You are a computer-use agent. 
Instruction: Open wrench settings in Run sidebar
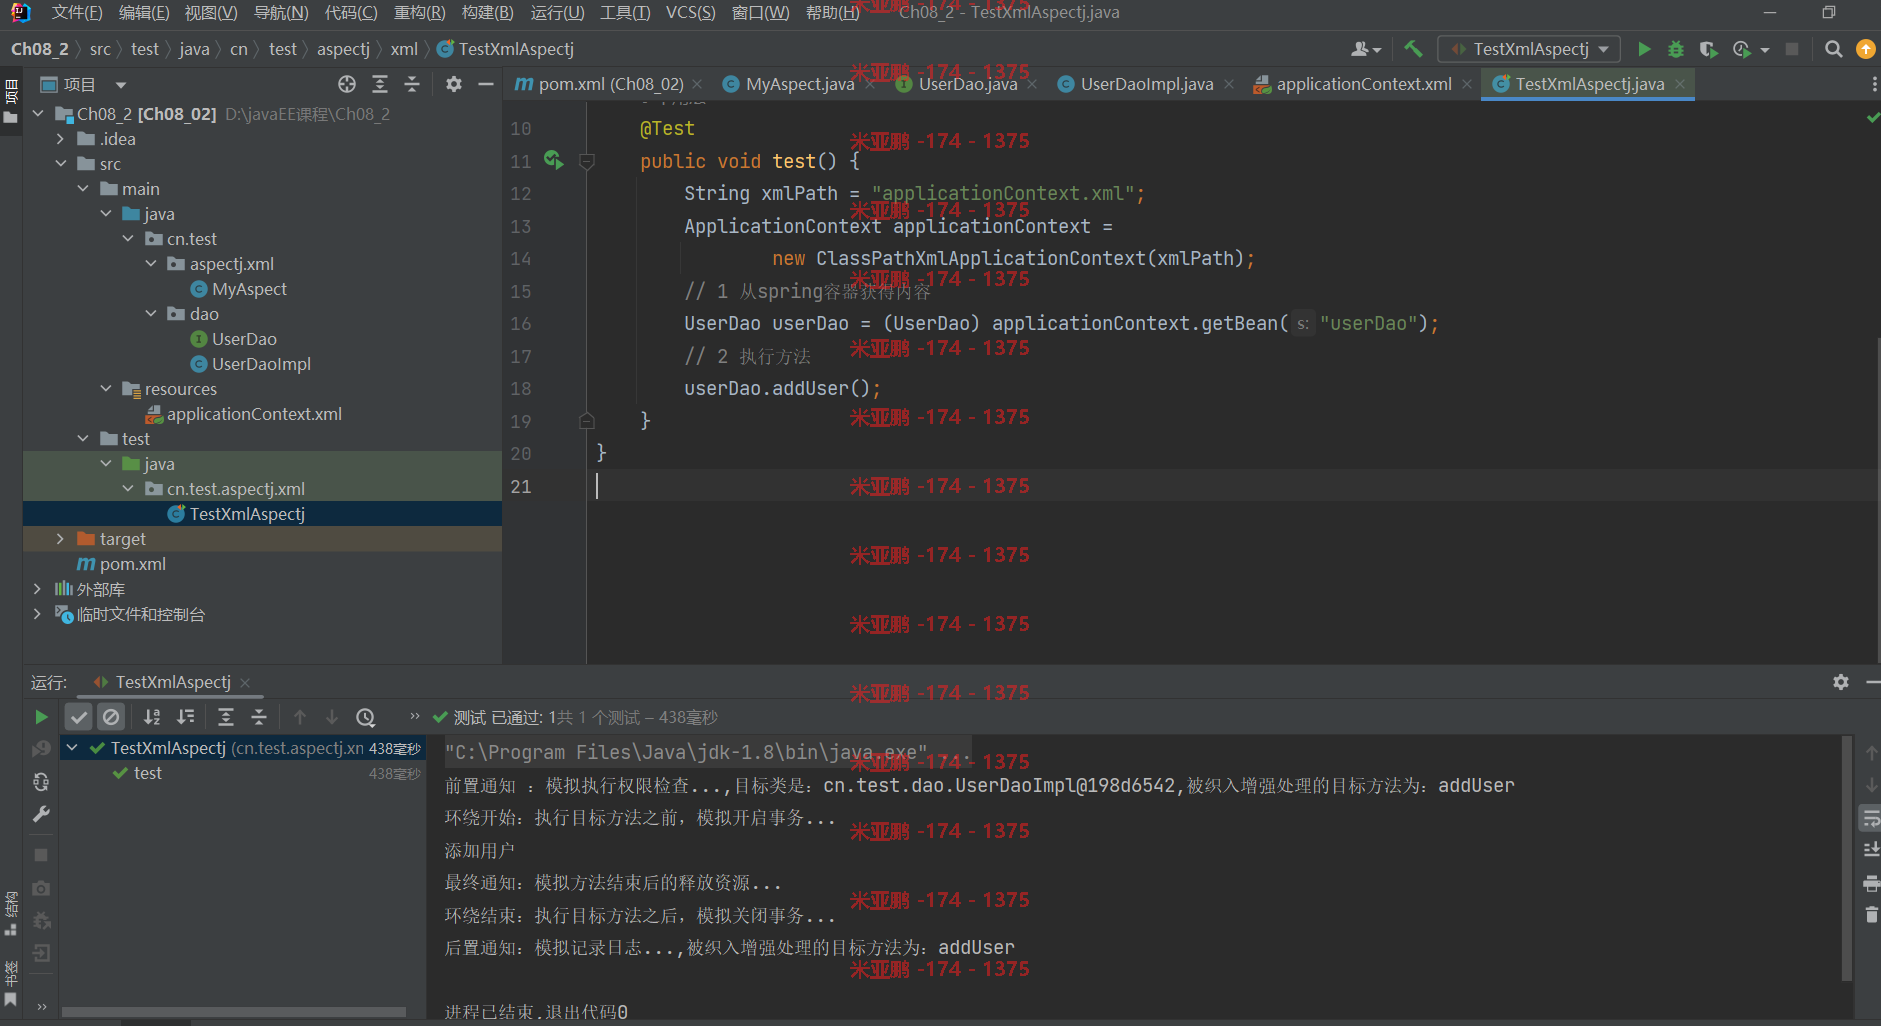(41, 815)
